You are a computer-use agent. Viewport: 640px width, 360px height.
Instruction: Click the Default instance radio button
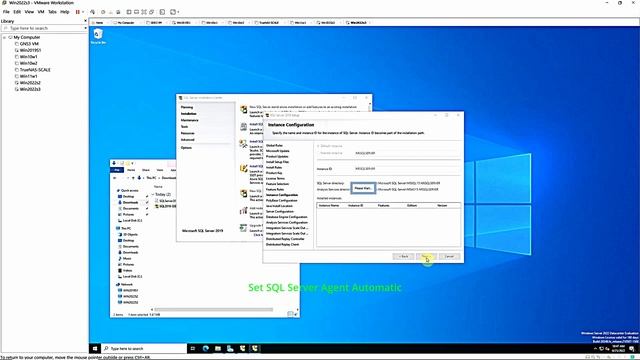(318, 146)
